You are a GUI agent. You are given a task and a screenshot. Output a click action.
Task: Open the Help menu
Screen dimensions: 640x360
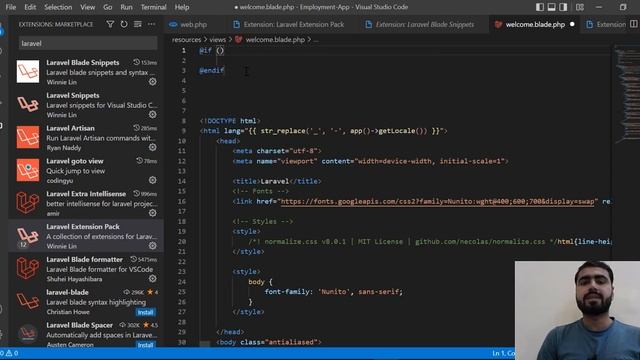[x=182, y=7]
